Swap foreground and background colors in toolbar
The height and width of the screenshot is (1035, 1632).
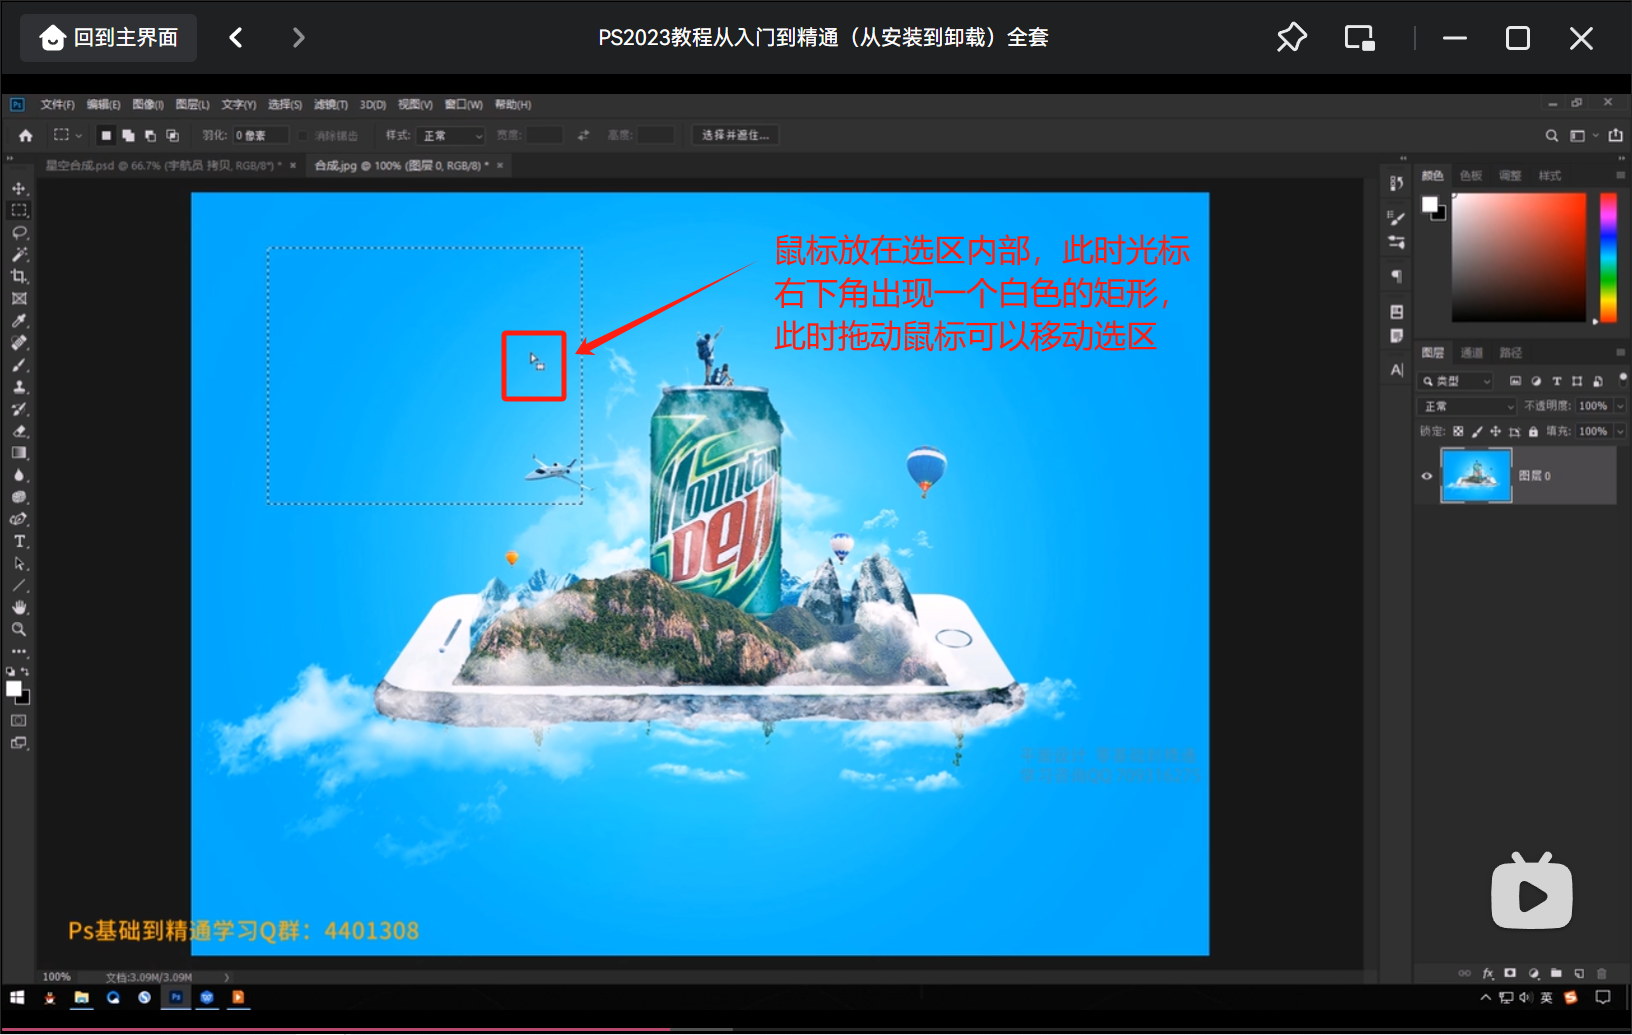(25, 671)
